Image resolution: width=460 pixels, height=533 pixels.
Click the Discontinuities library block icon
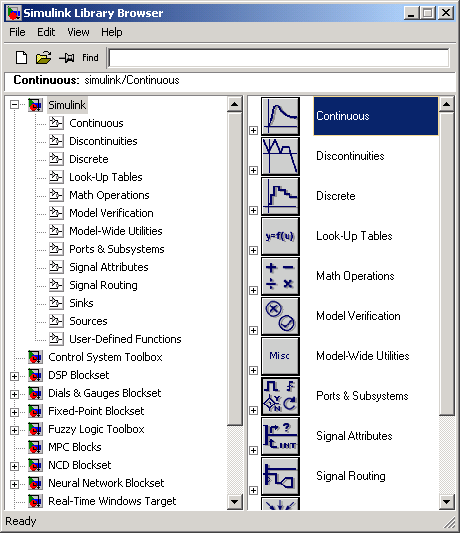280,156
